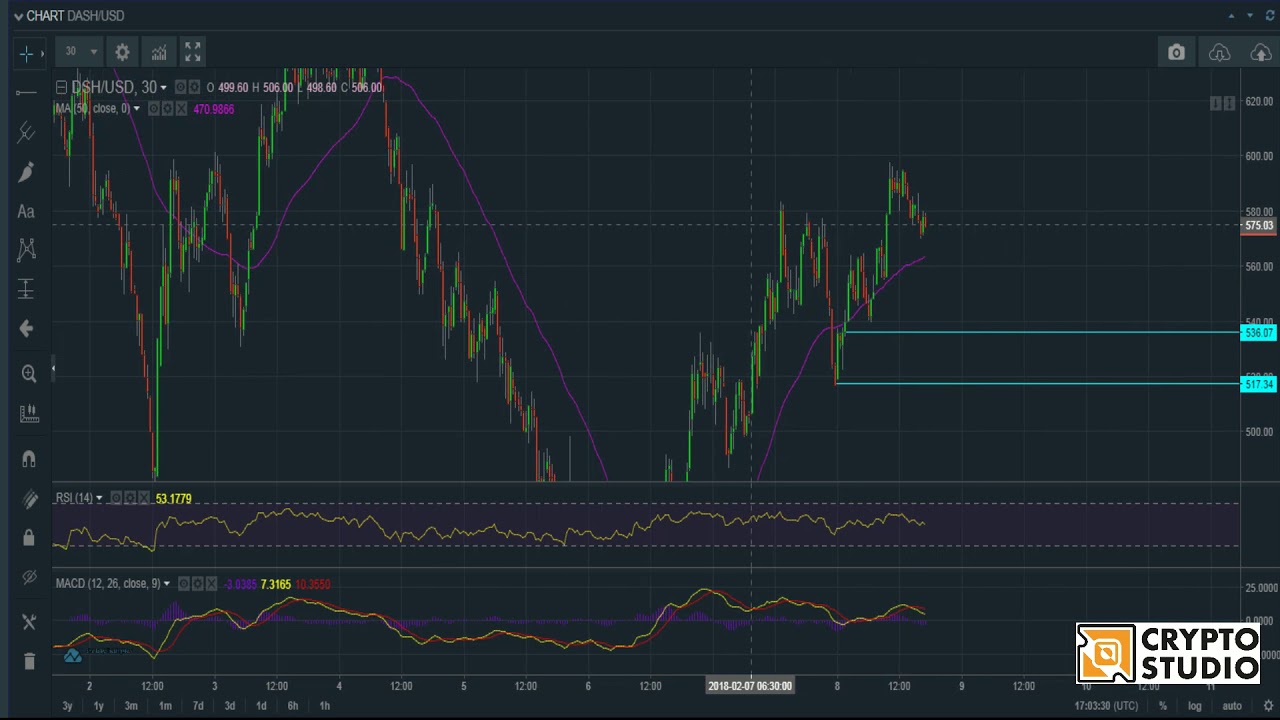
Task: Open the indicators menu
Action: [159, 52]
